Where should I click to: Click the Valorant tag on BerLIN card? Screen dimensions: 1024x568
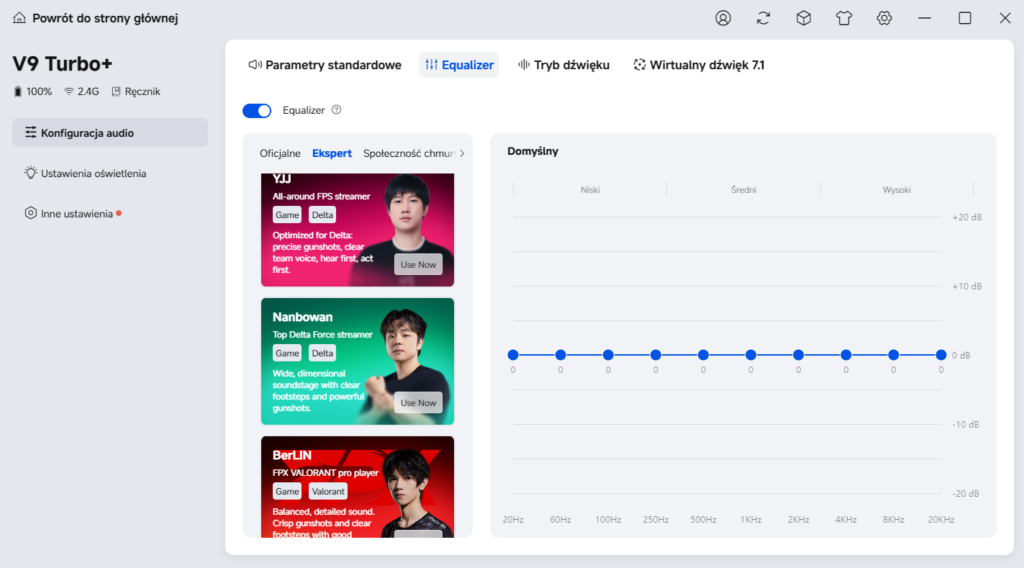[x=328, y=492]
